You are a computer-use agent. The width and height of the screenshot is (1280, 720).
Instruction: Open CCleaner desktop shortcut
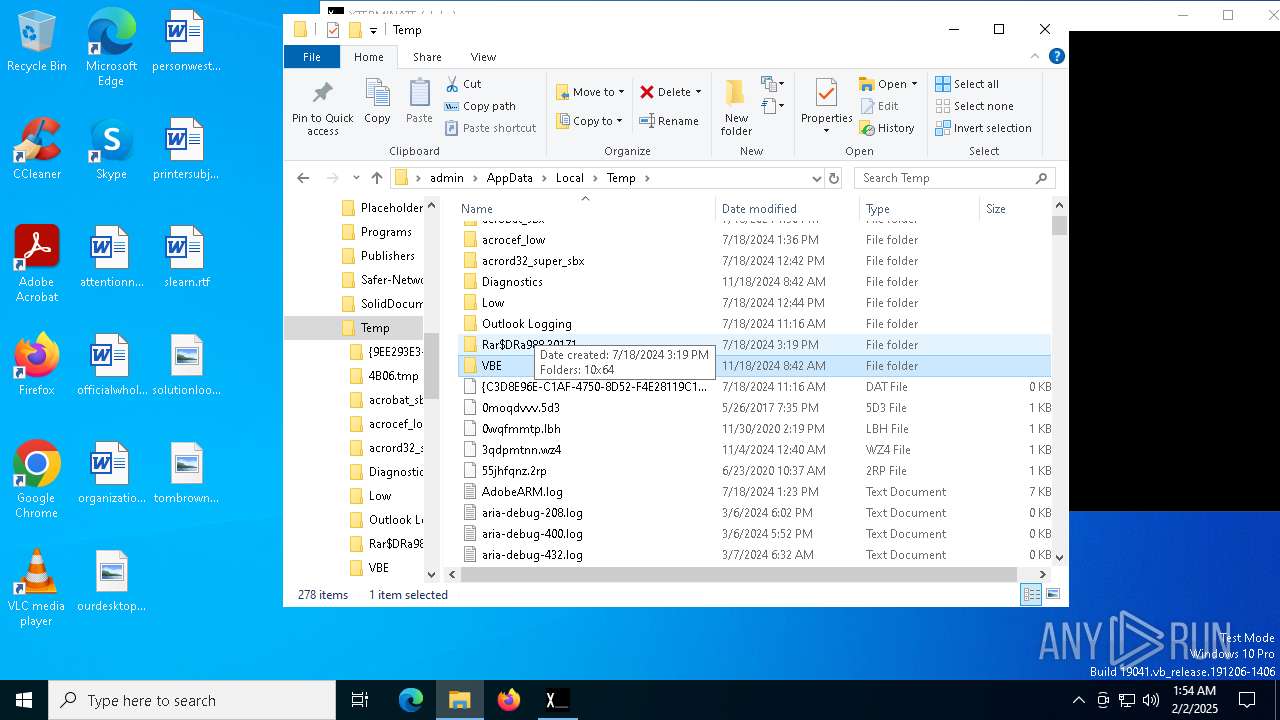click(37, 149)
